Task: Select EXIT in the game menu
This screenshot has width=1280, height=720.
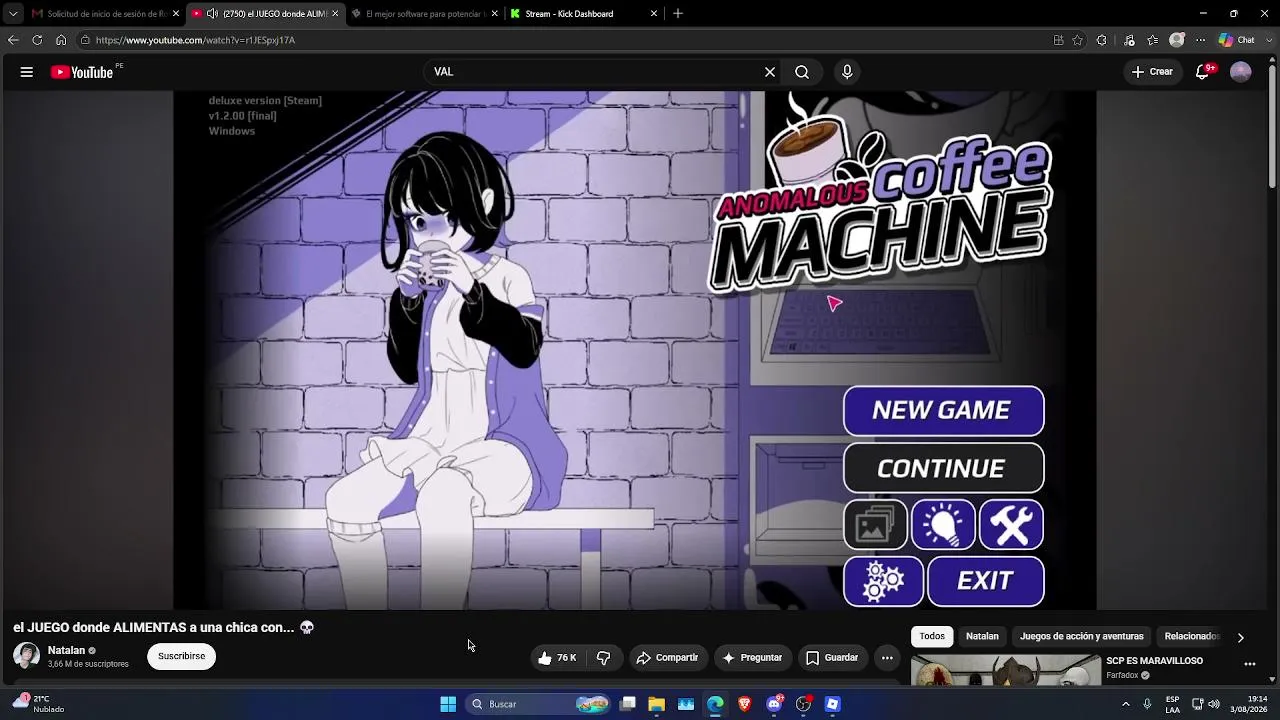Action: pyautogui.click(x=986, y=581)
